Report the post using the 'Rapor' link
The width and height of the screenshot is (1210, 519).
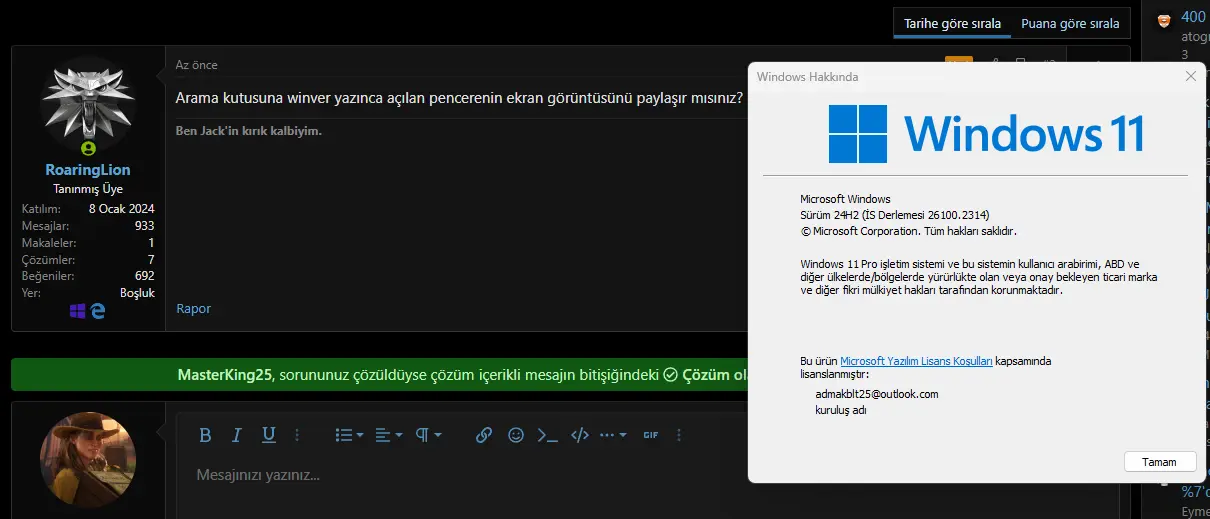pos(194,308)
